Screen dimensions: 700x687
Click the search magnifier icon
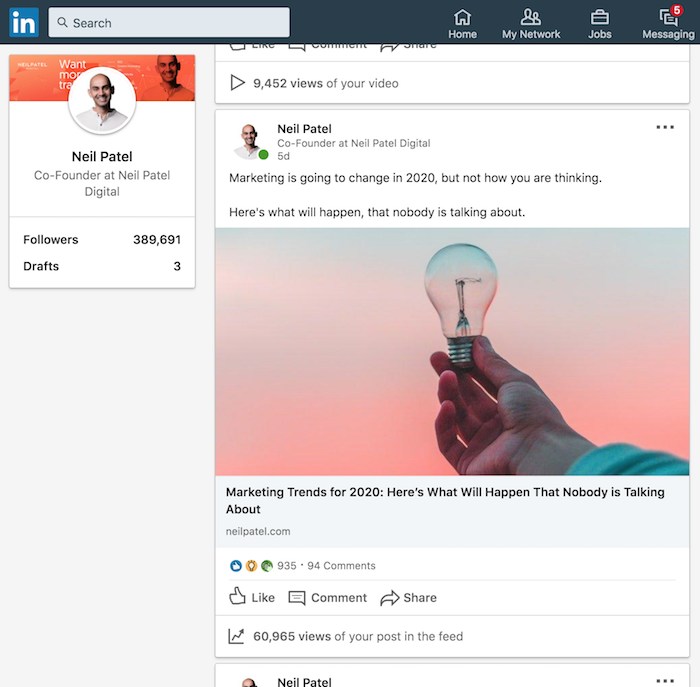pos(62,22)
